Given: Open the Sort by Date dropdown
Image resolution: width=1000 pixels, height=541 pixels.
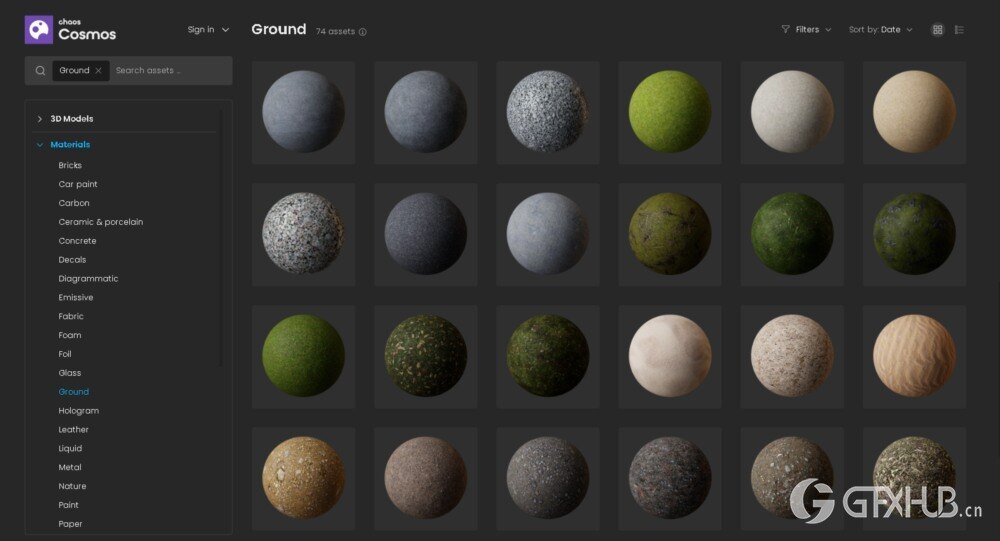Looking at the screenshot, I should (880, 30).
